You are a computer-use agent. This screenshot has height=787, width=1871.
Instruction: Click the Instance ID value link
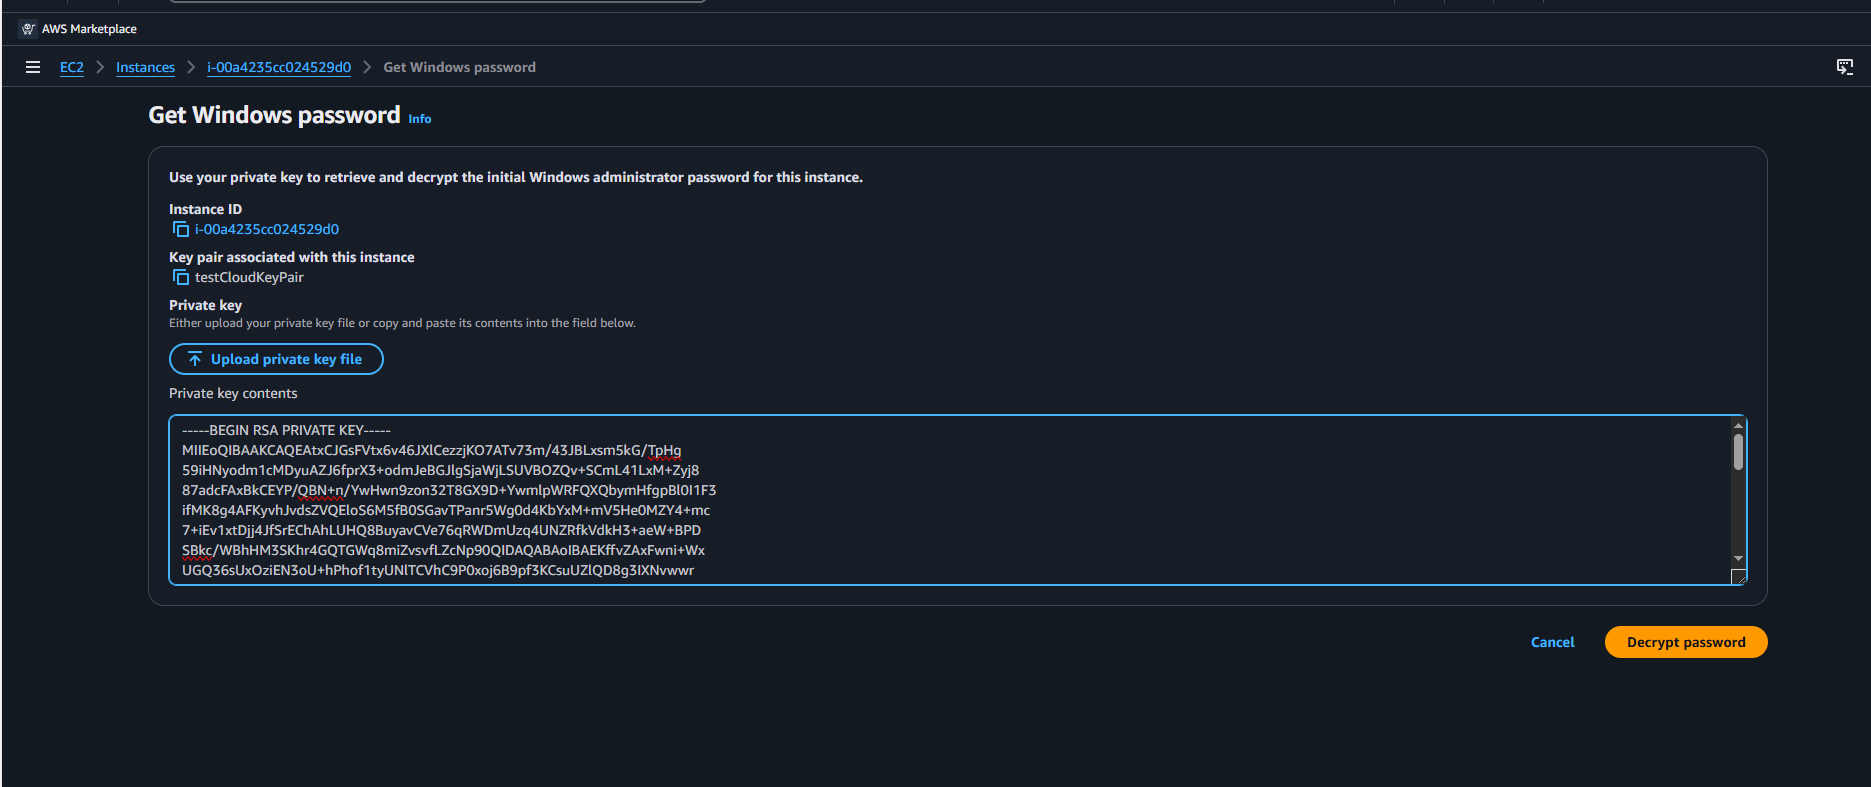(267, 229)
